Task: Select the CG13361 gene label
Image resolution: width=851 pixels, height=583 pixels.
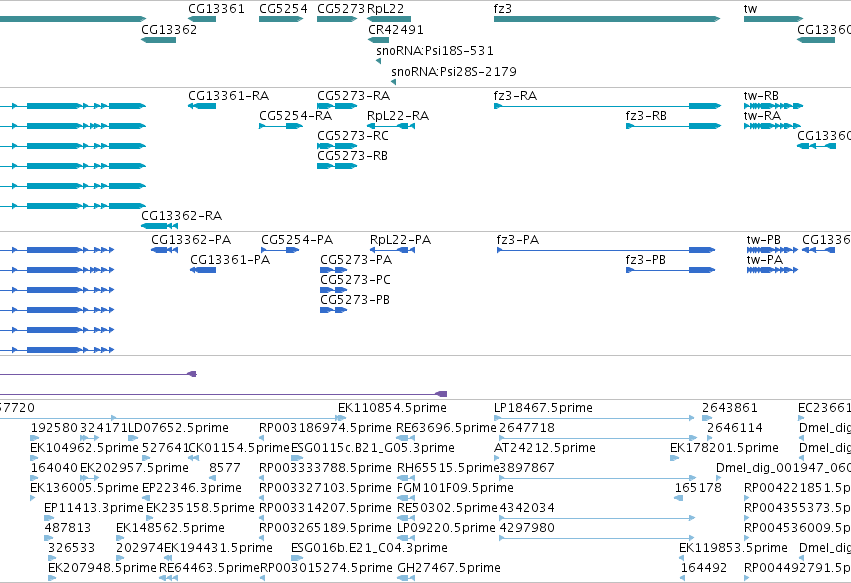Action: click(216, 9)
